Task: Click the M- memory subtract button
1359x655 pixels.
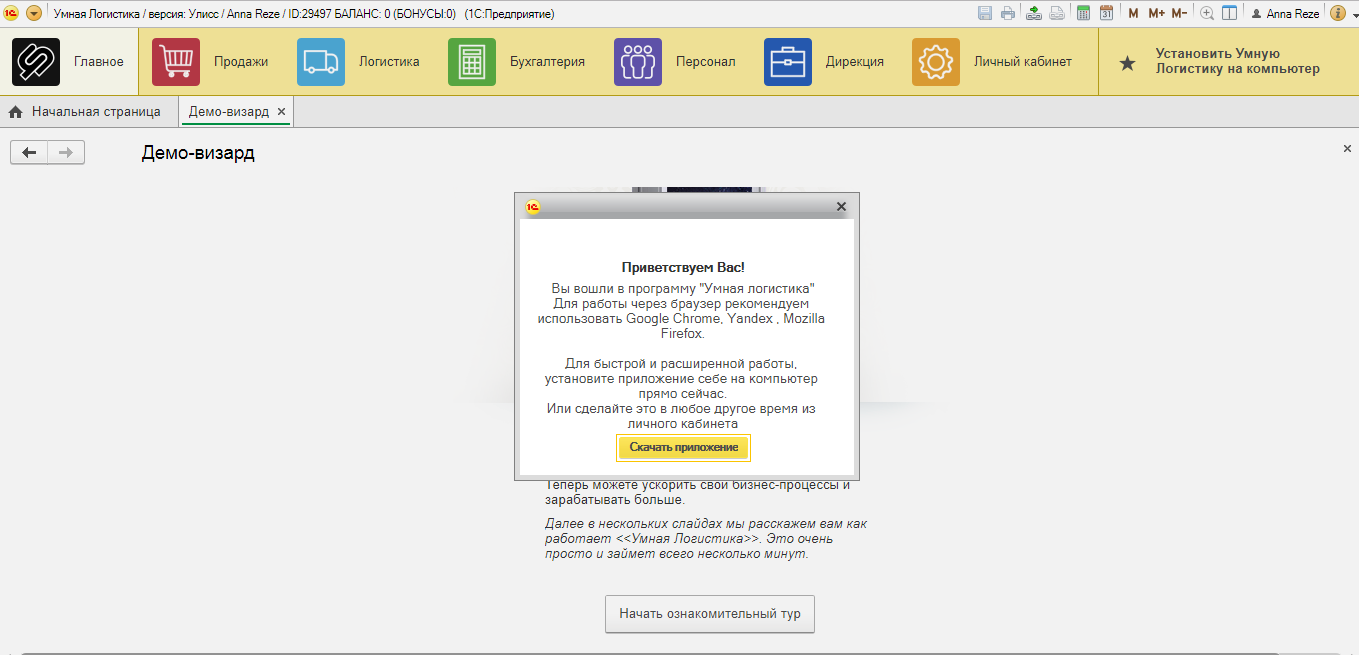Action: [x=1179, y=13]
